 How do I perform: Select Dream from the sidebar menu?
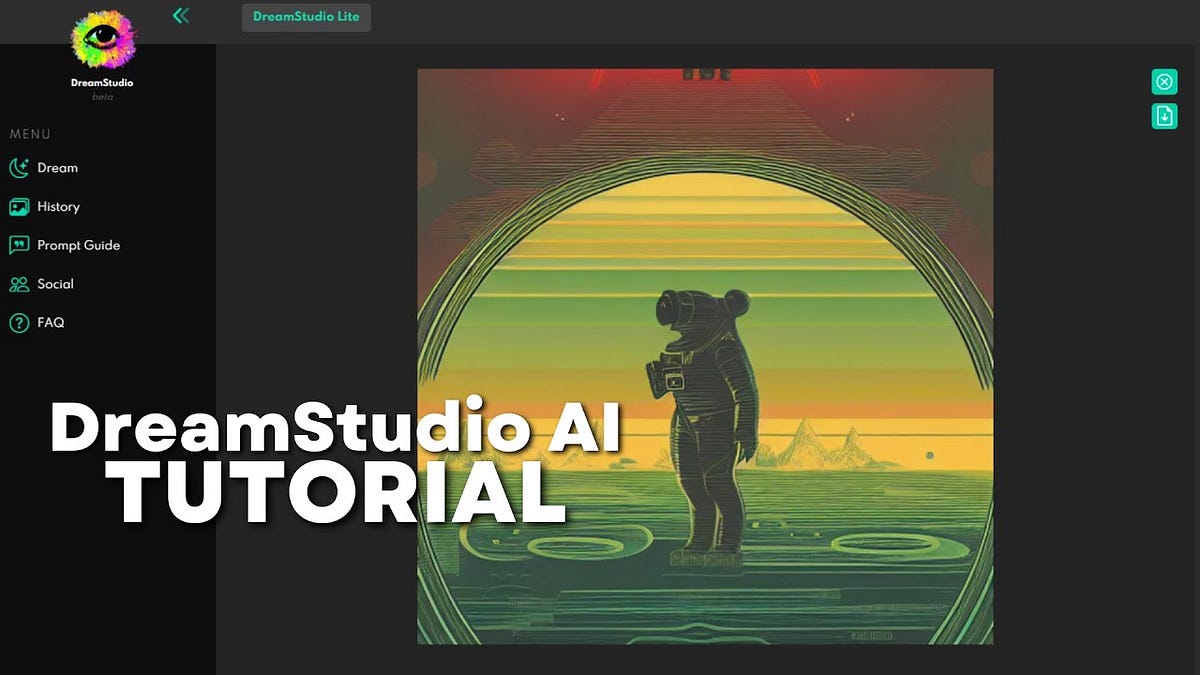tap(57, 167)
